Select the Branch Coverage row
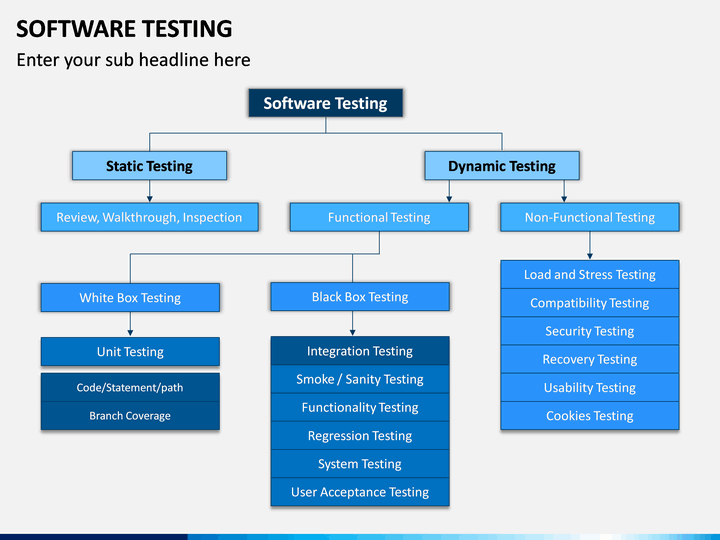The width and height of the screenshot is (720, 540). point(130,416)
